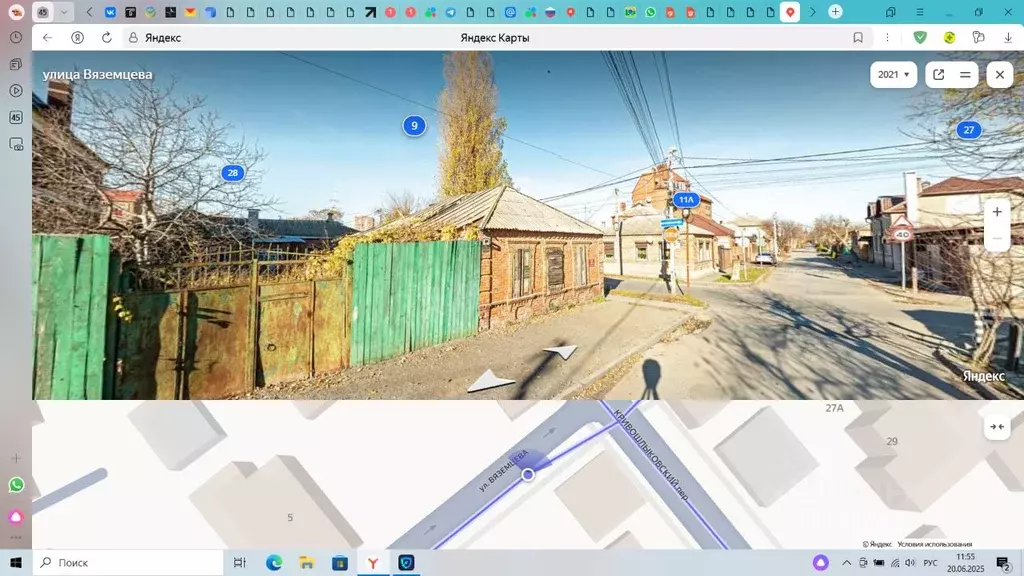Open the WhatsApp sidebar icon
Image resolution: width=1024 pixels, height=576 pixels.
coord(16,485)
